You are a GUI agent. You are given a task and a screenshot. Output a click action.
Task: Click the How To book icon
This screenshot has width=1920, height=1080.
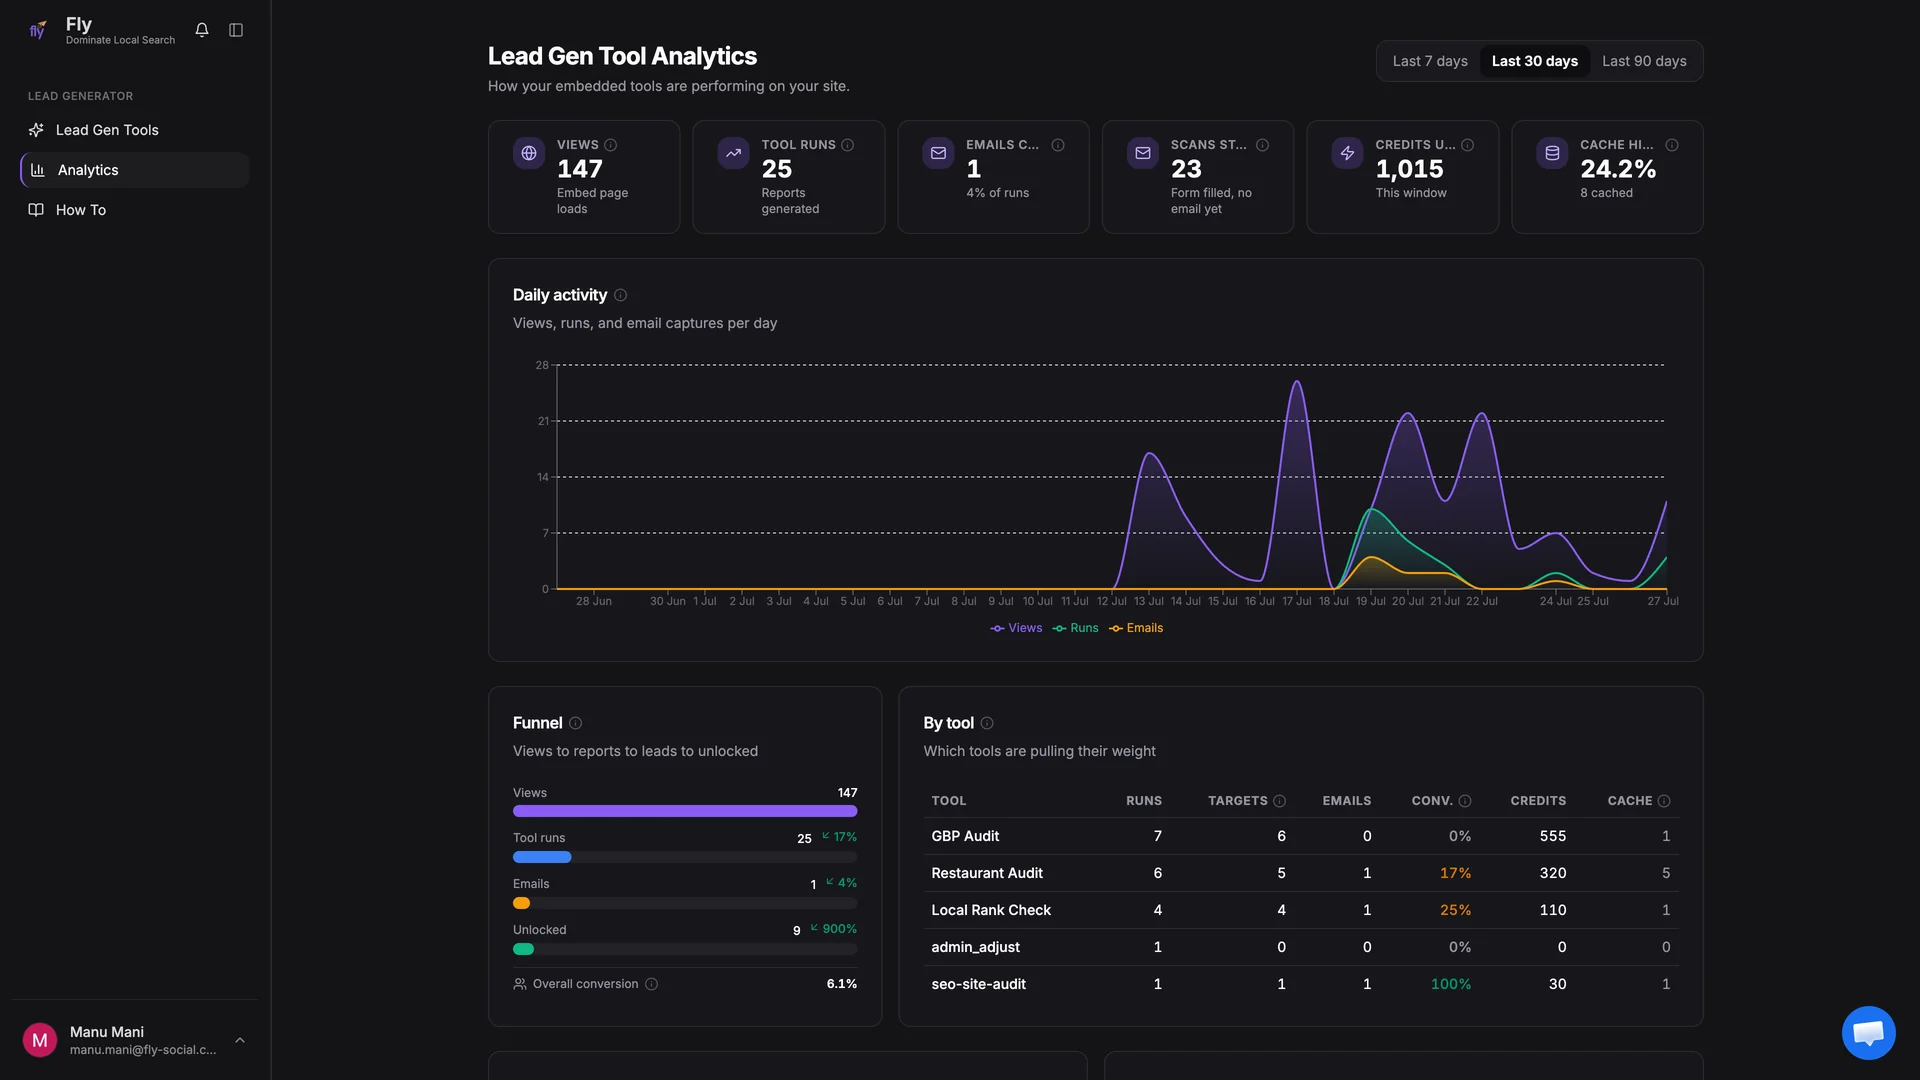[36, 210]
